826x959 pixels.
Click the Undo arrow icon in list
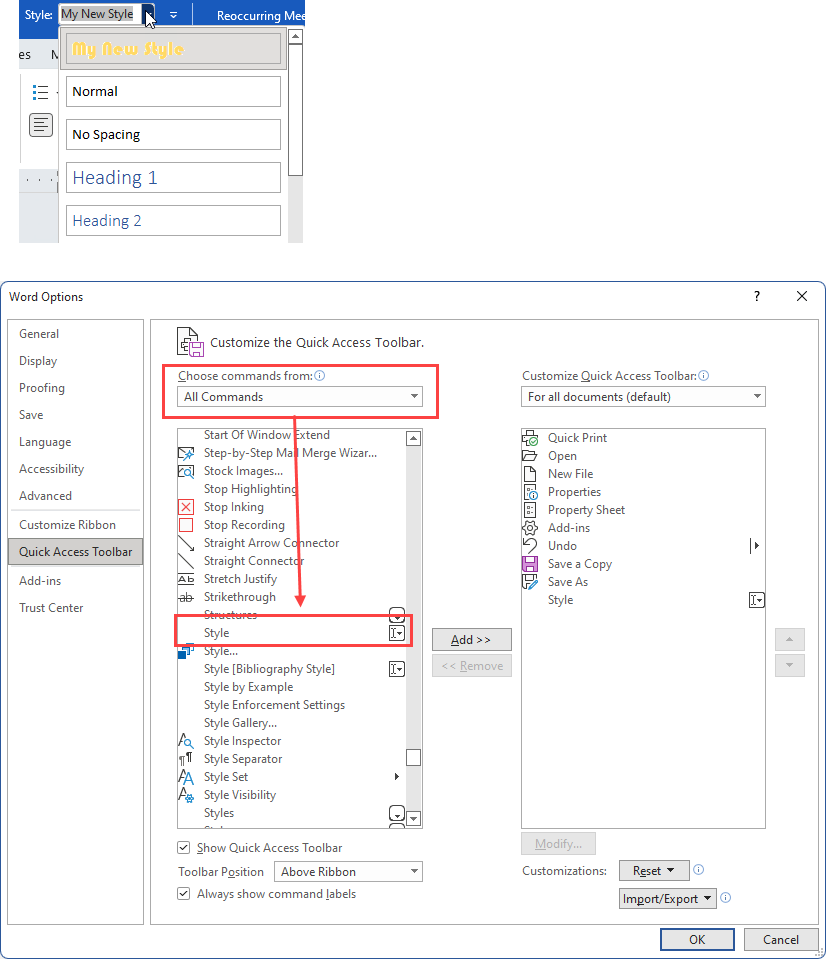pyautogui.click(x=530, y=546)
